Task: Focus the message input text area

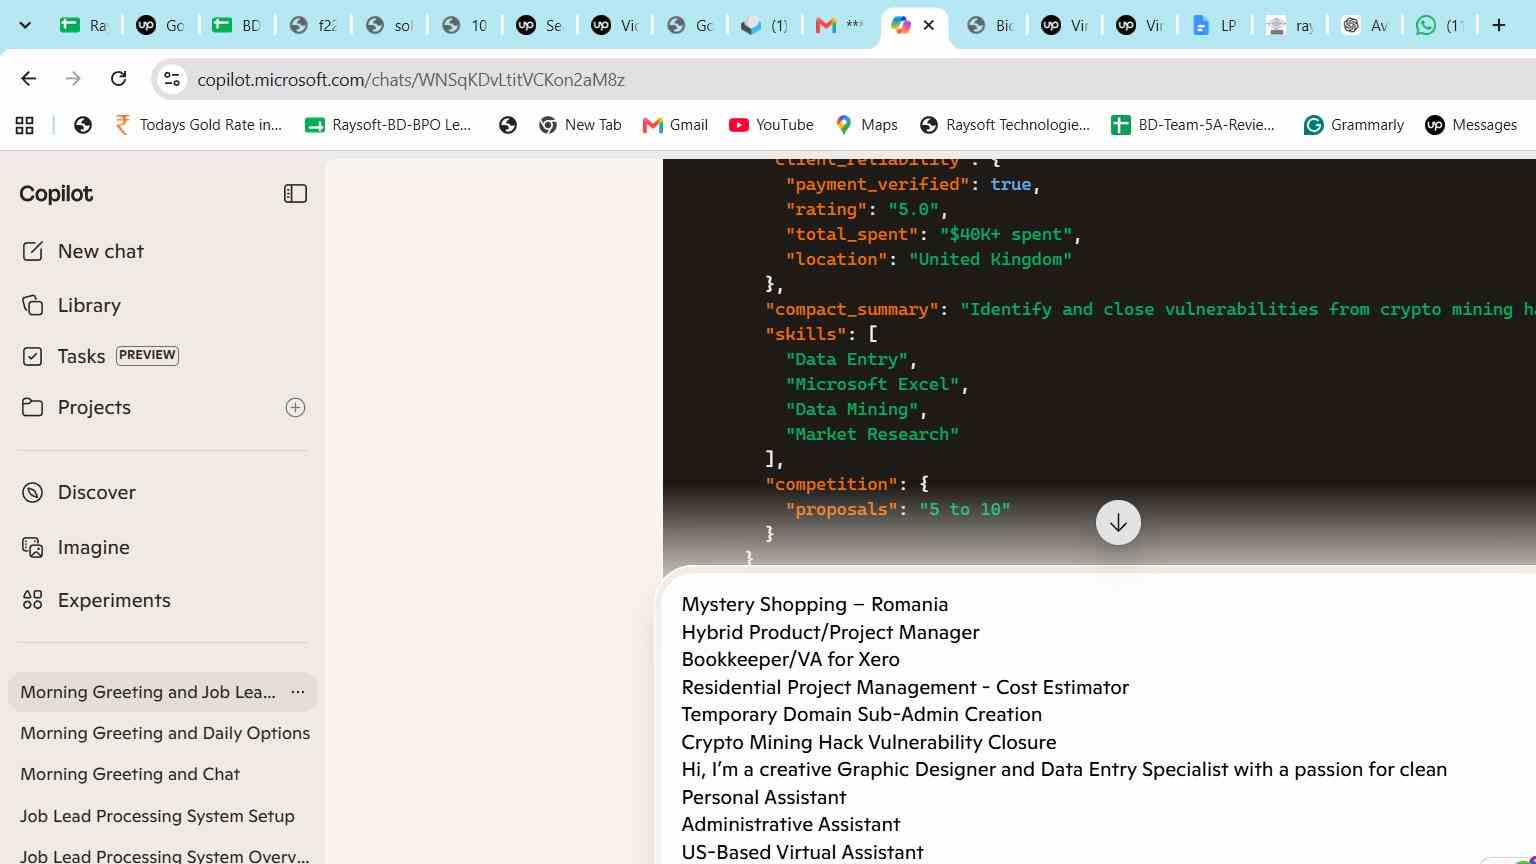Action: [x=1098, y=727]
